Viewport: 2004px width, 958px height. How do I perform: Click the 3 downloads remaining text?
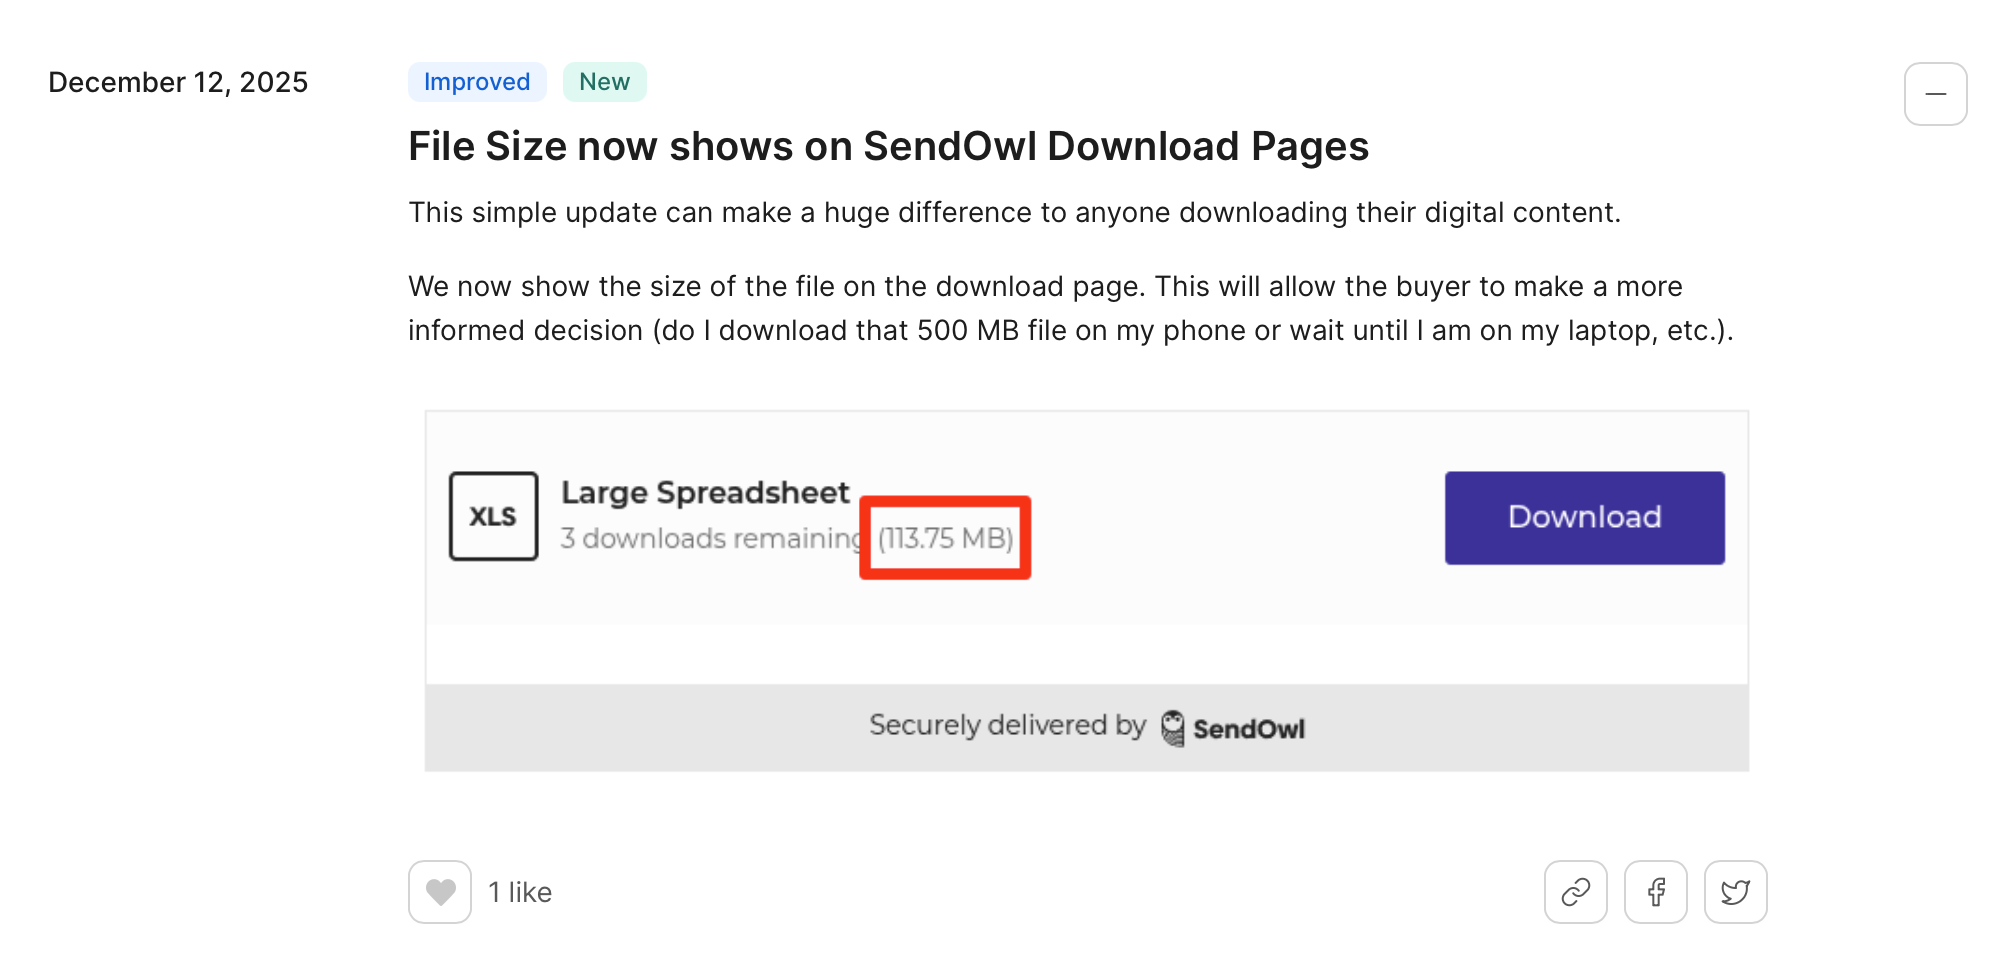(x=710, y=537)
